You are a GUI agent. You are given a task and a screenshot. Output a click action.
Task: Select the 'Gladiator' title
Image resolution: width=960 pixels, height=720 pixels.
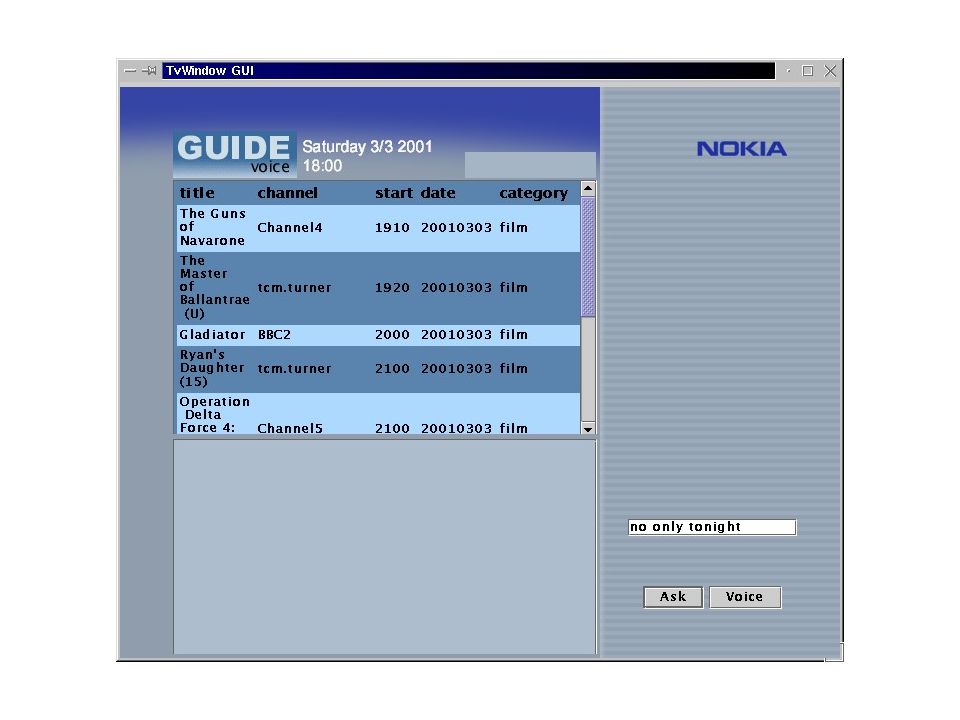(x=212, y=335)
